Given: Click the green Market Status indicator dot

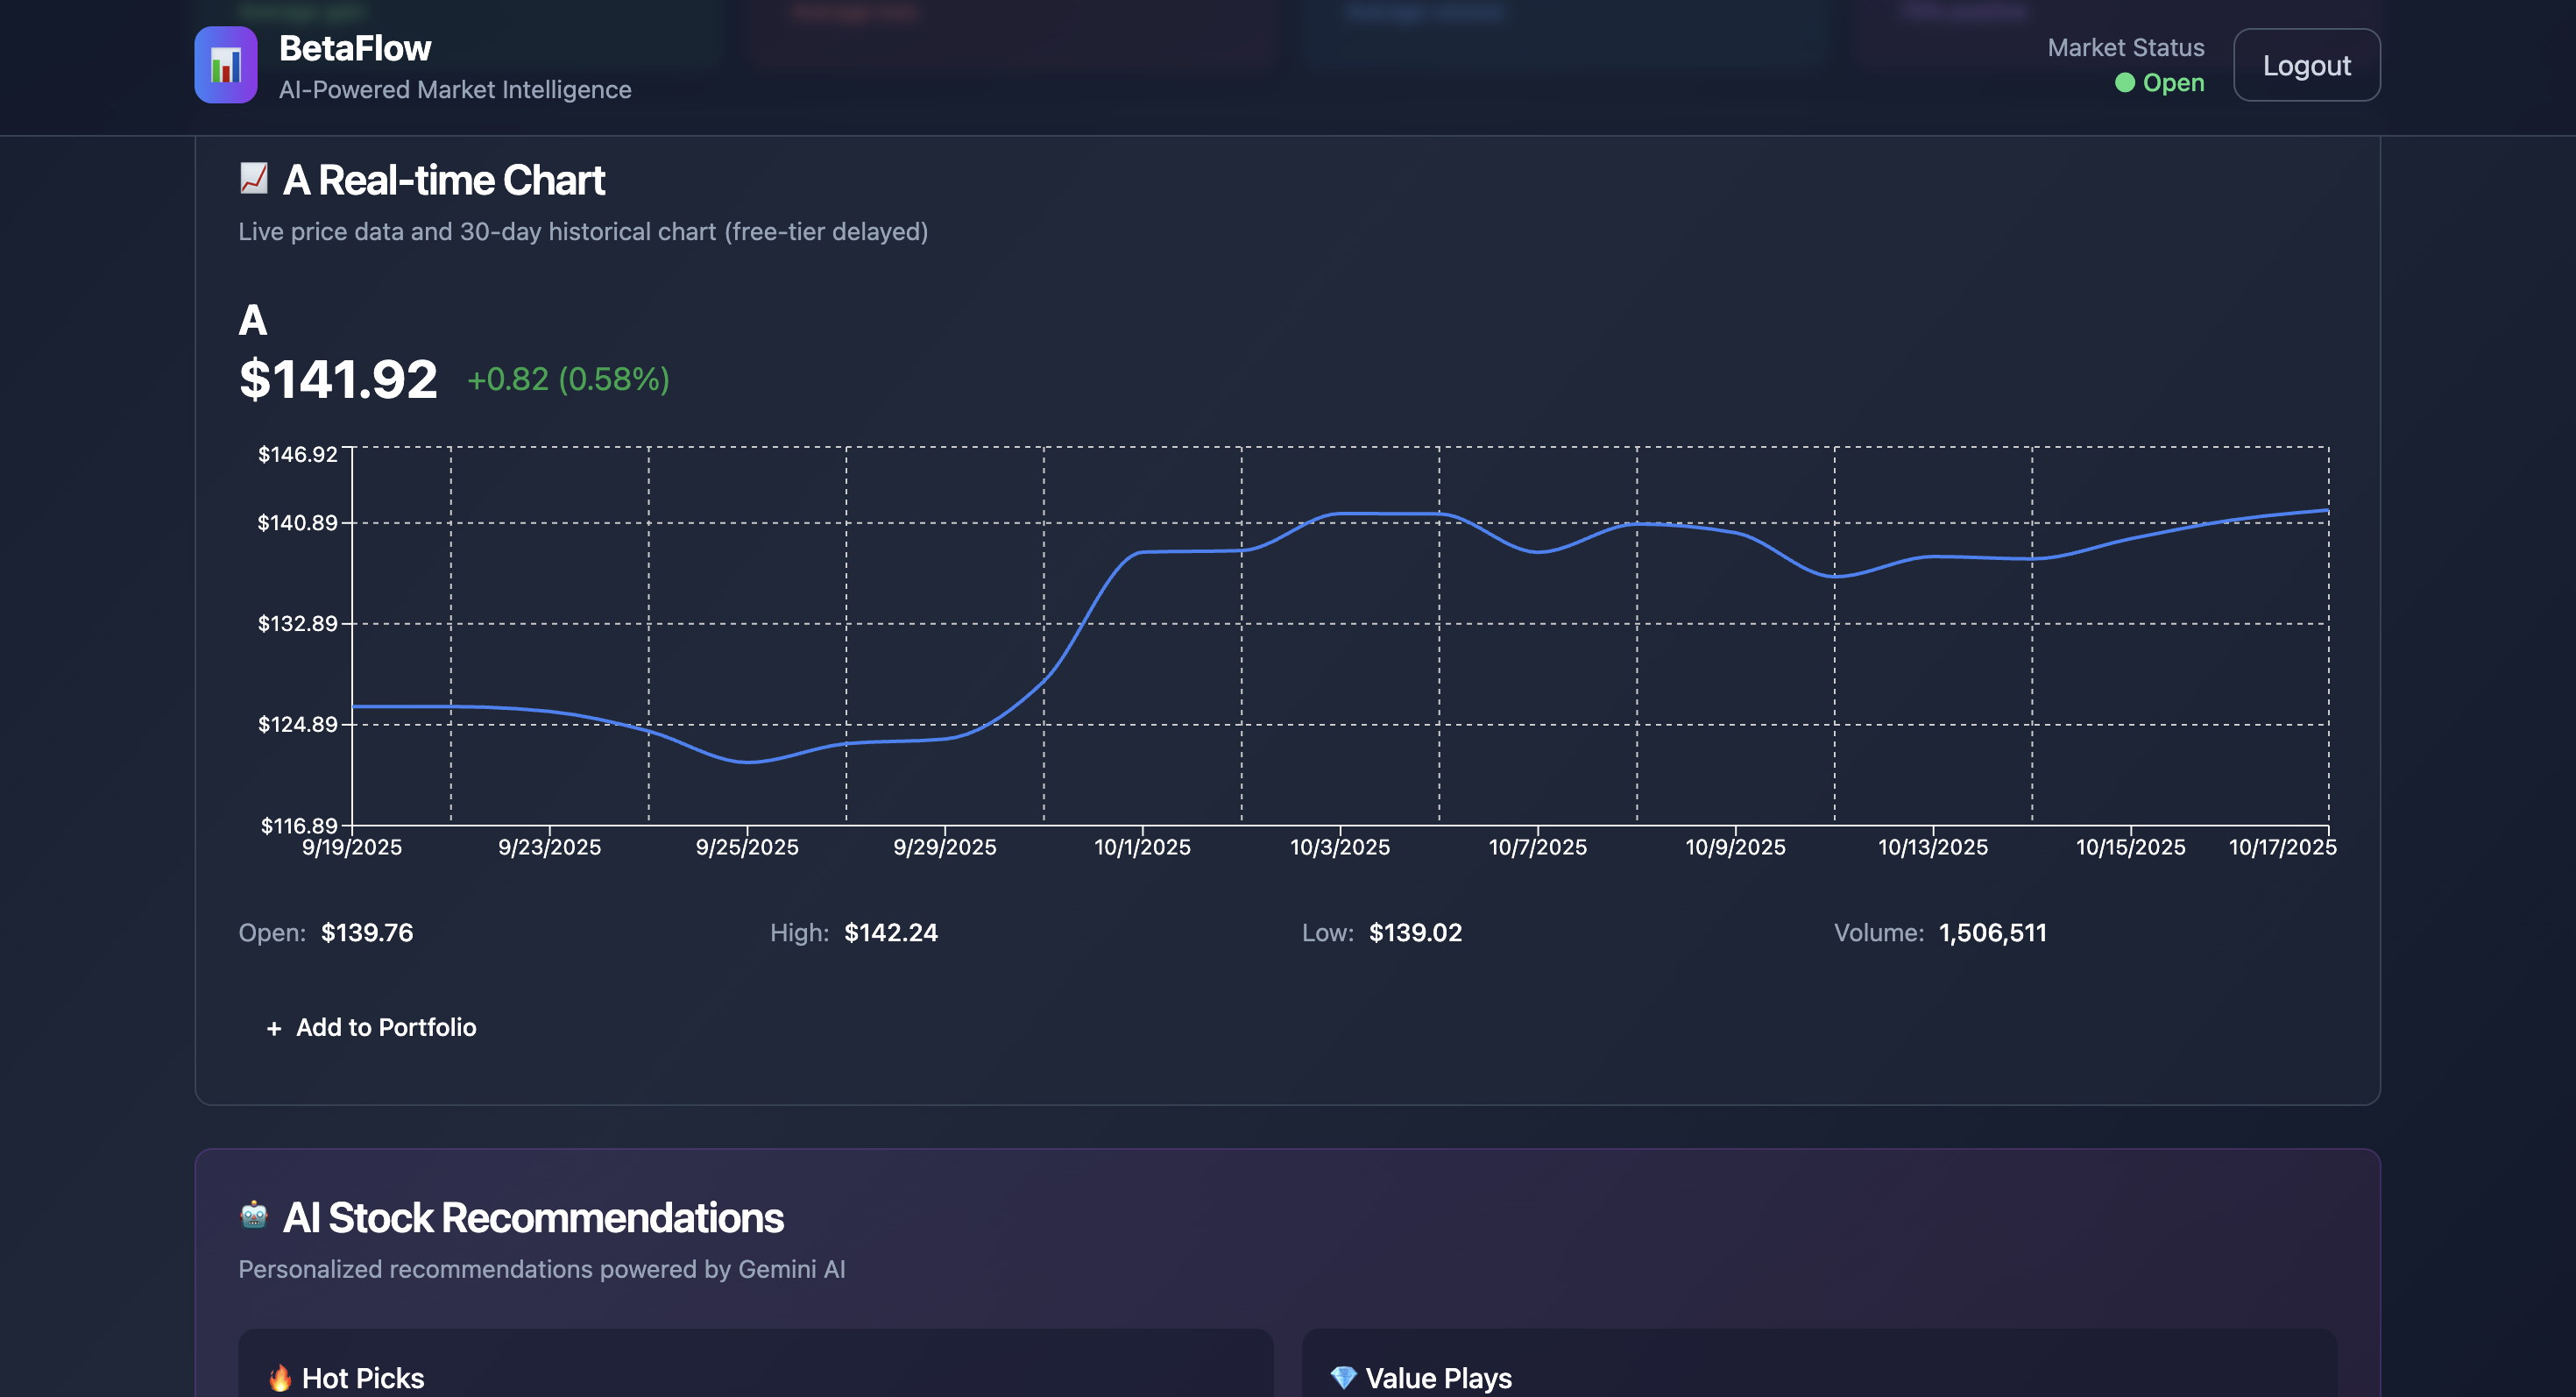Looking at the screenshot, I should (x=2124, y=83).
